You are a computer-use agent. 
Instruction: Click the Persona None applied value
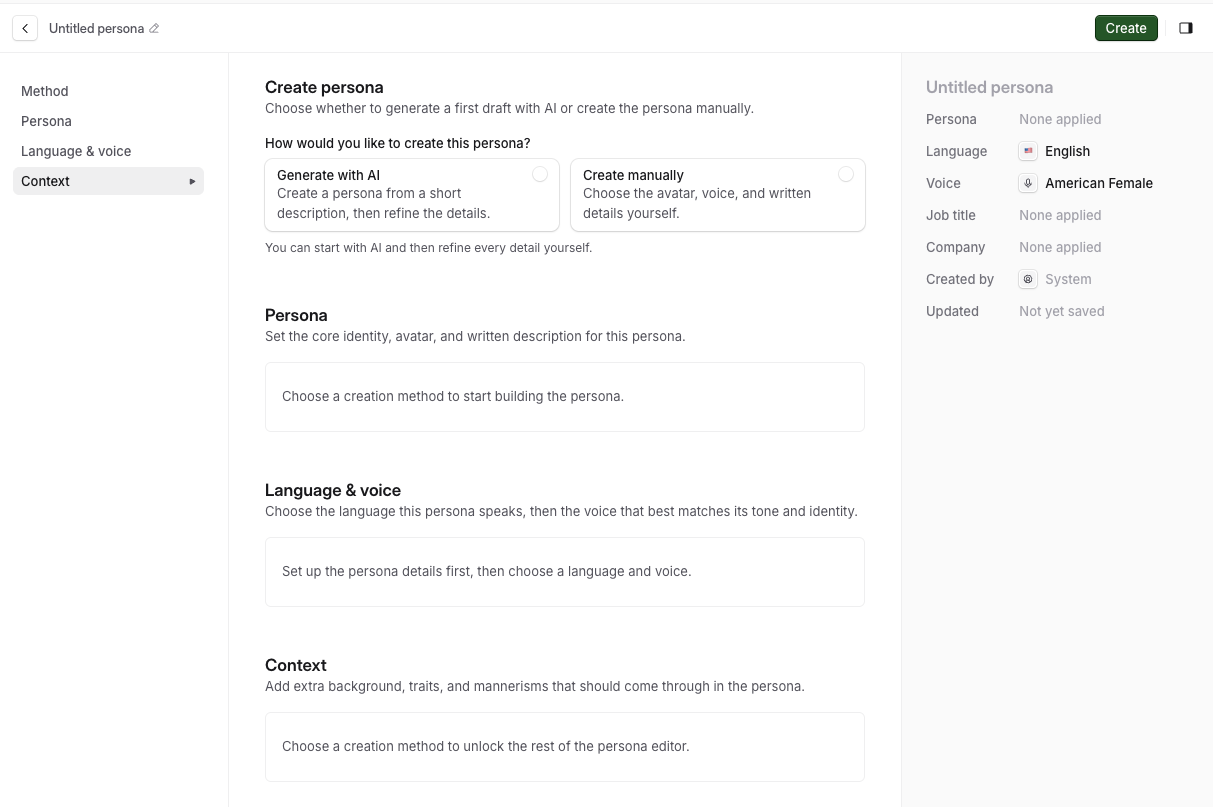(x=1060, y=119)
